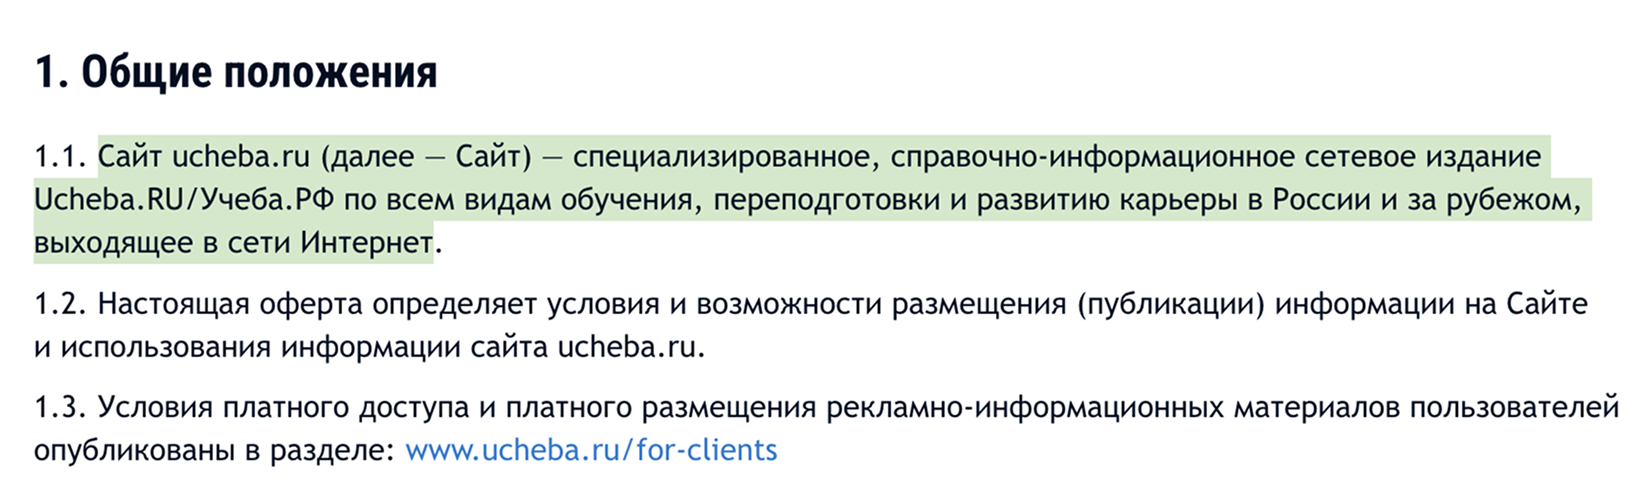Click the paragraph number "1.3."

coord(61,408)
